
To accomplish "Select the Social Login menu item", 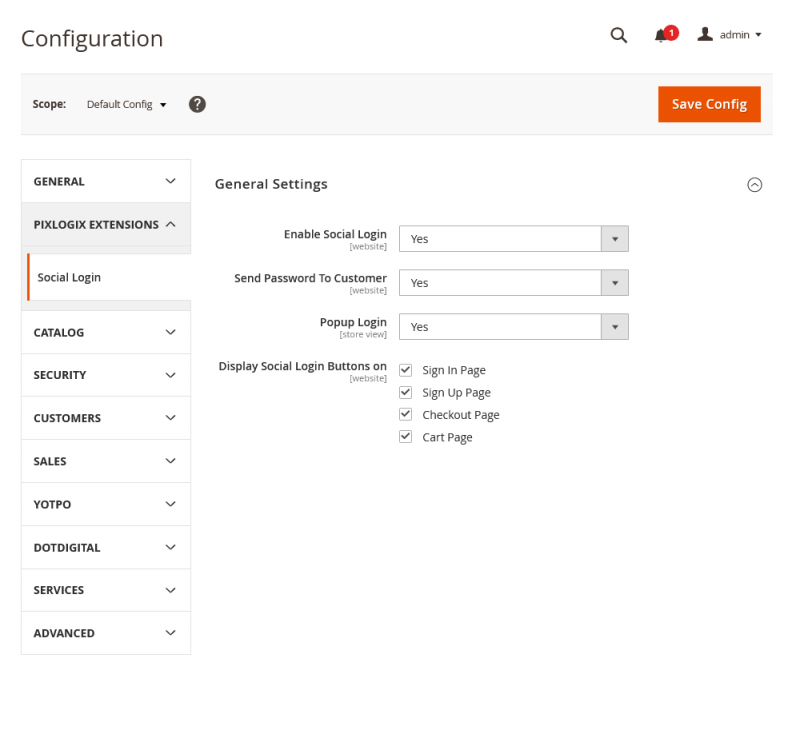I will coord(68,277).
